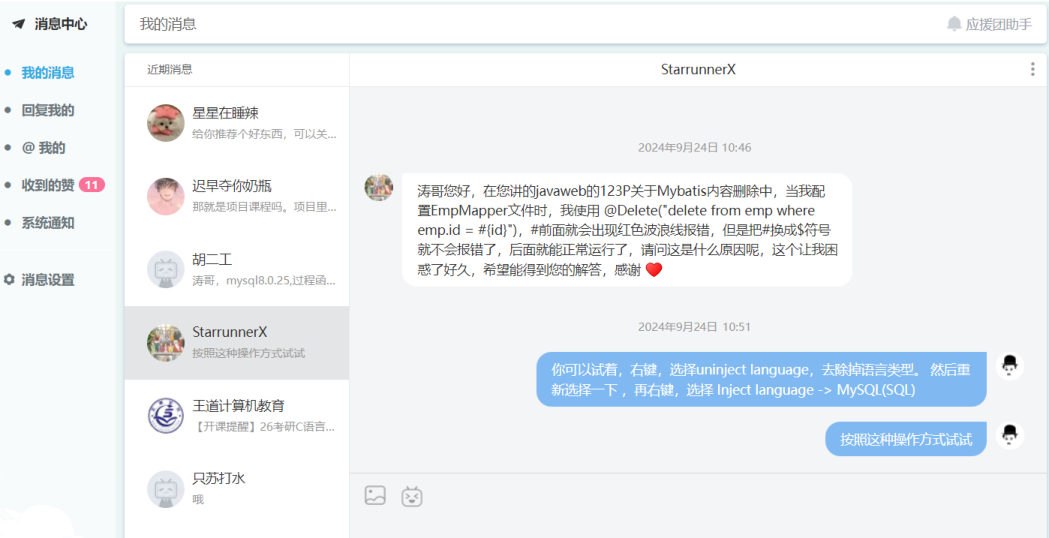Click the avatar of 迟早夺你奶瓶
This screenshot has width=1049, height=538.
(165, 196)
